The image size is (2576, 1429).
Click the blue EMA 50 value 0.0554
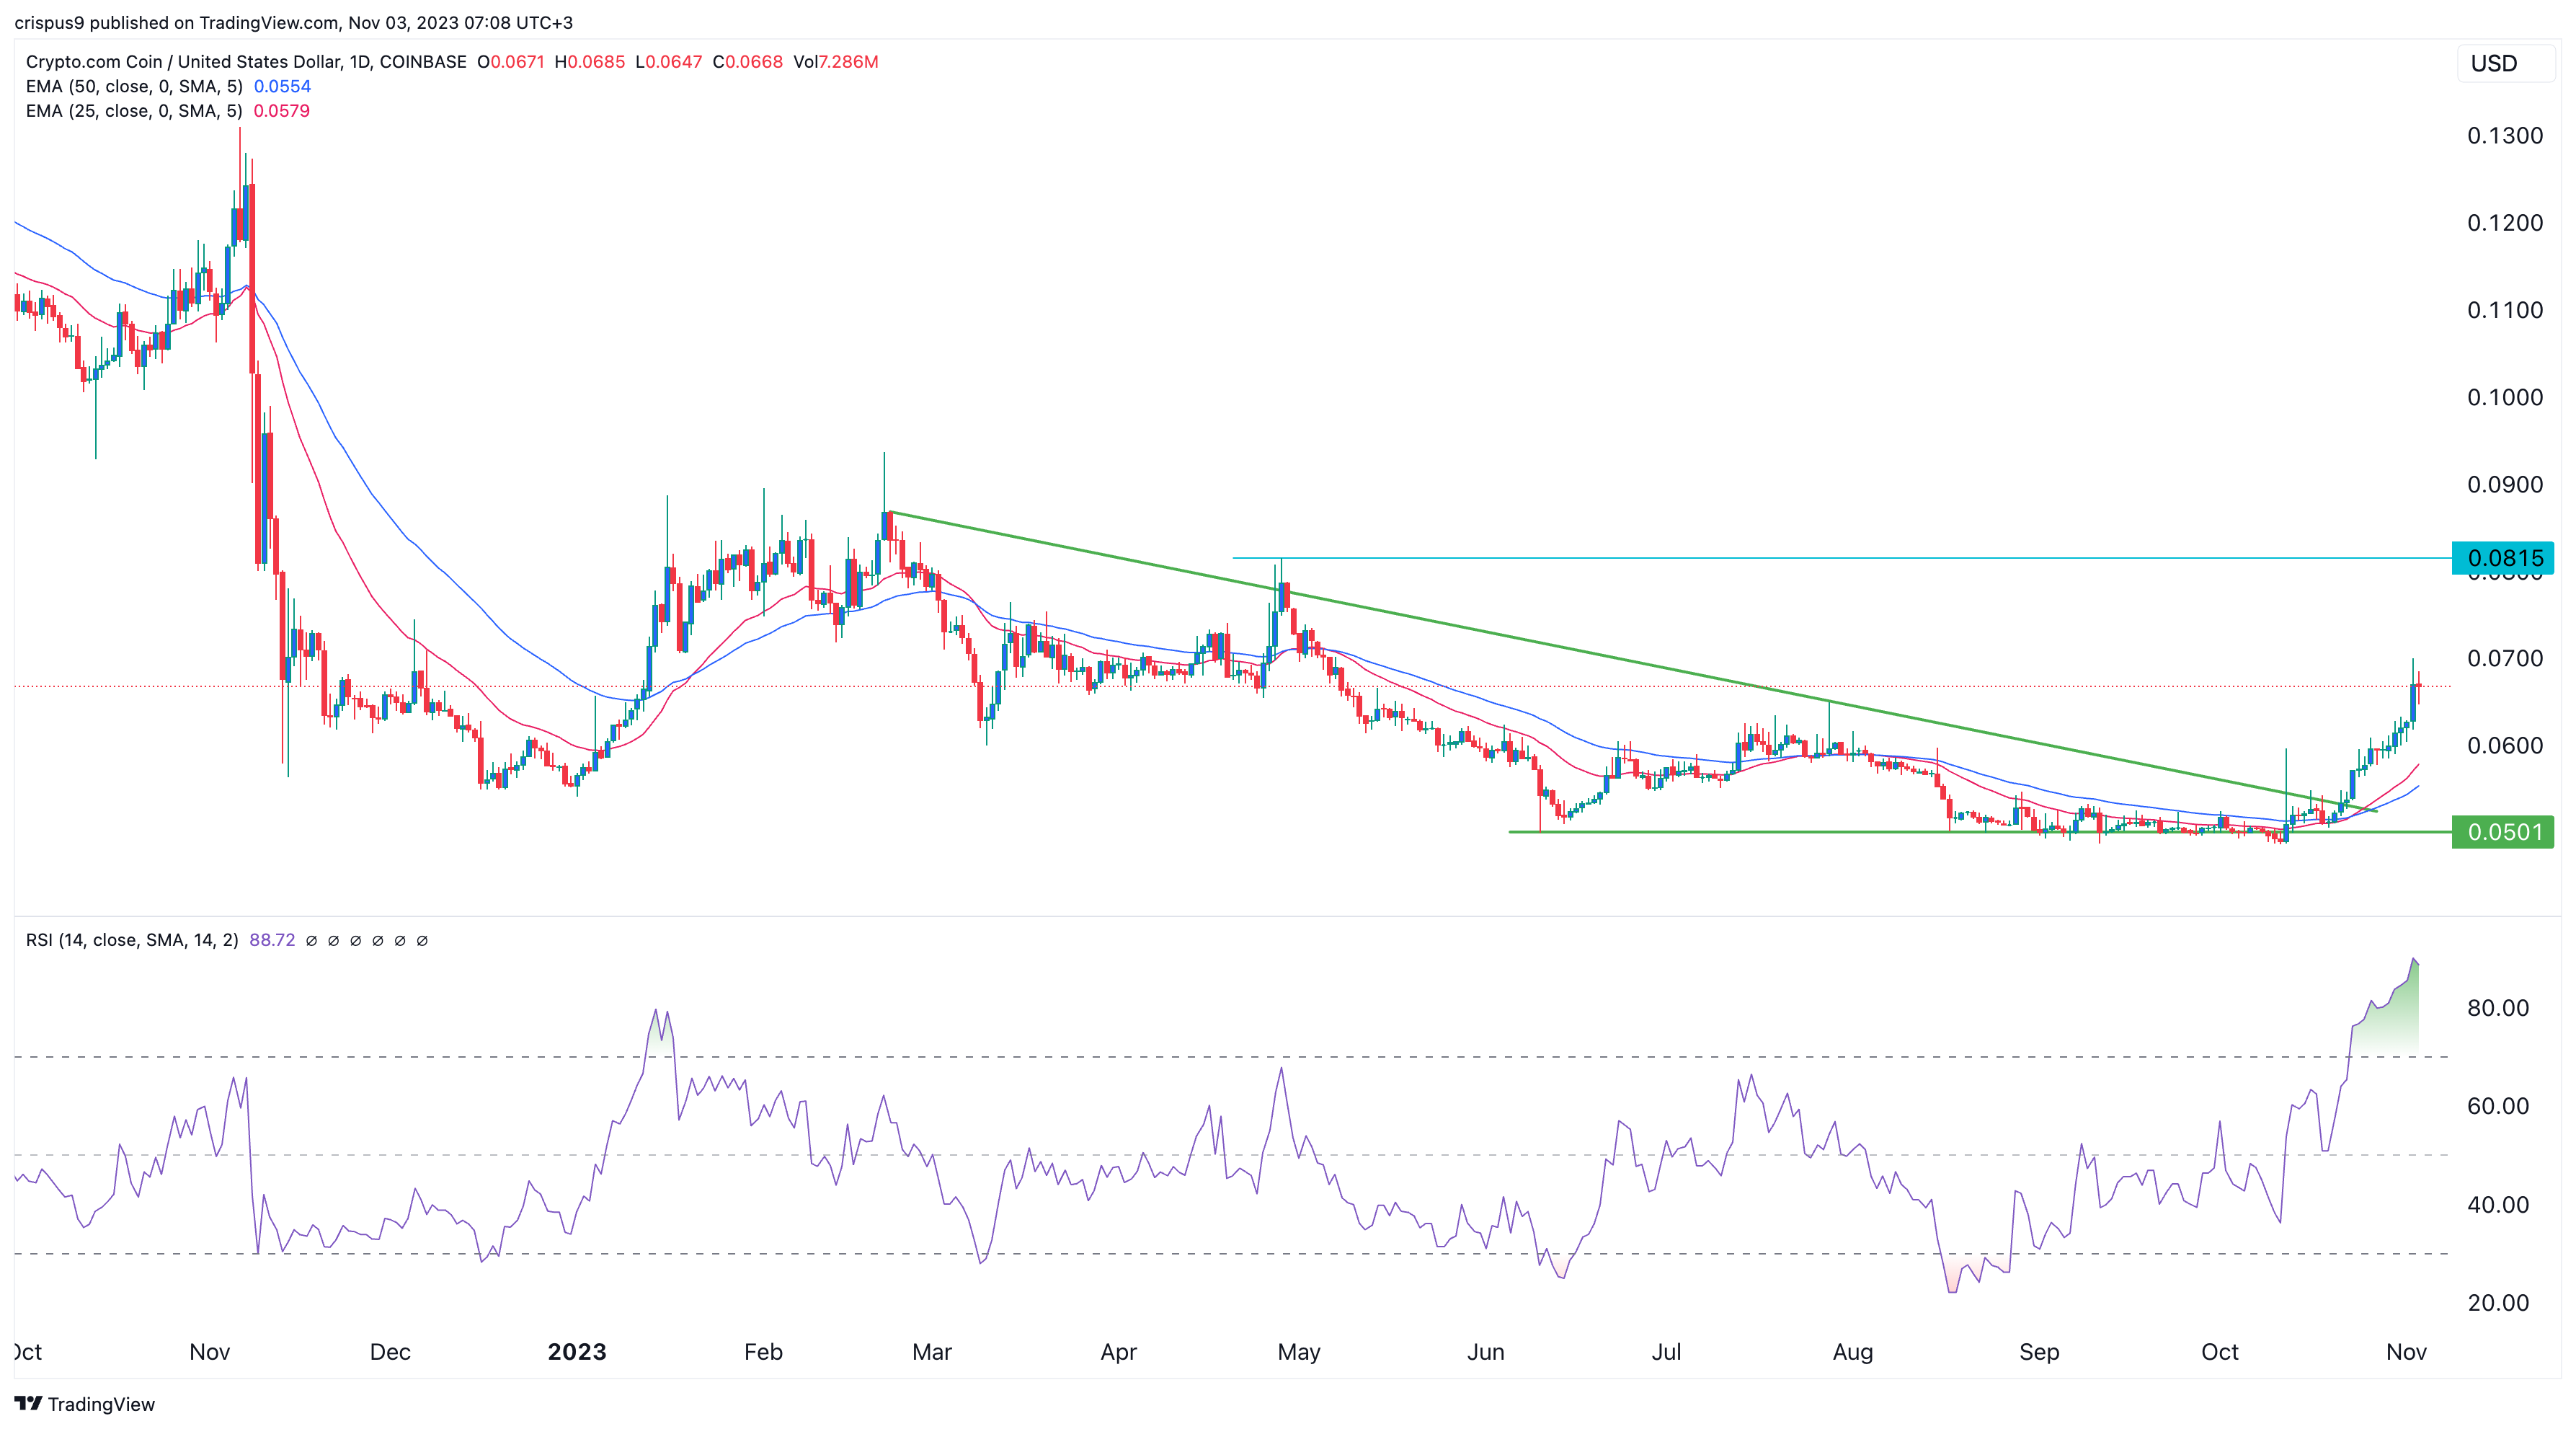pyautogui.click(x=282, y=86)
